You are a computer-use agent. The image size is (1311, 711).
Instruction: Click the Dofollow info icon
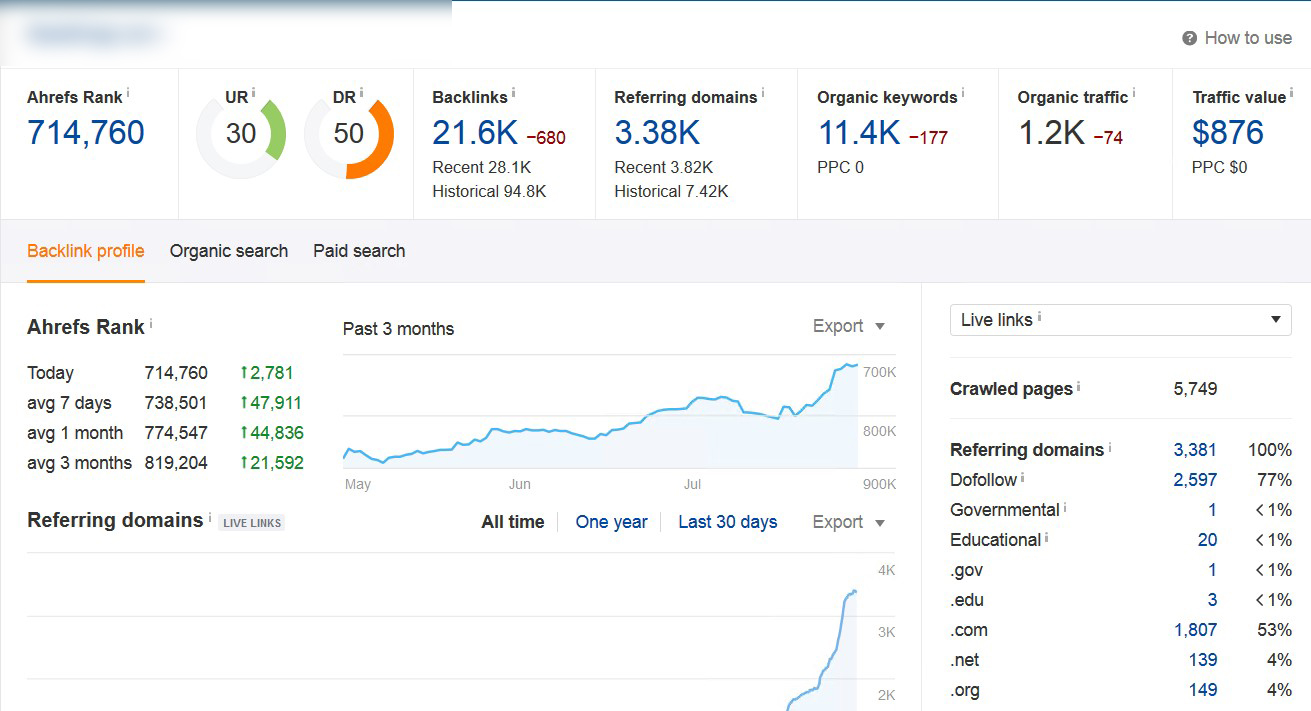(1022, 477)
